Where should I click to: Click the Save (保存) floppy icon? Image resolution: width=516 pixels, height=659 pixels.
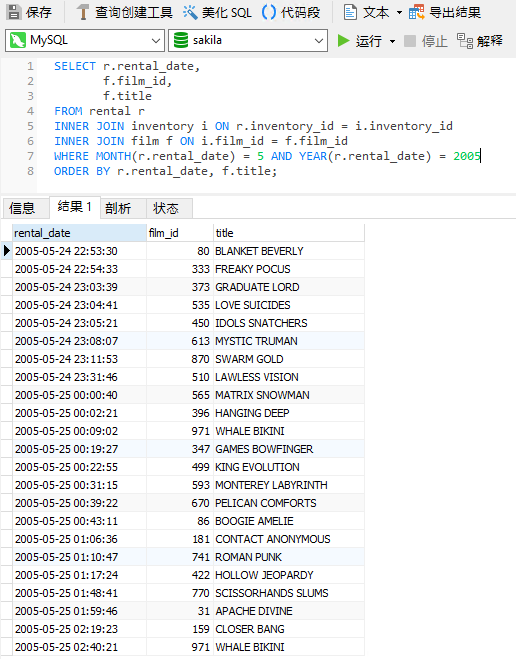[14, 12]
